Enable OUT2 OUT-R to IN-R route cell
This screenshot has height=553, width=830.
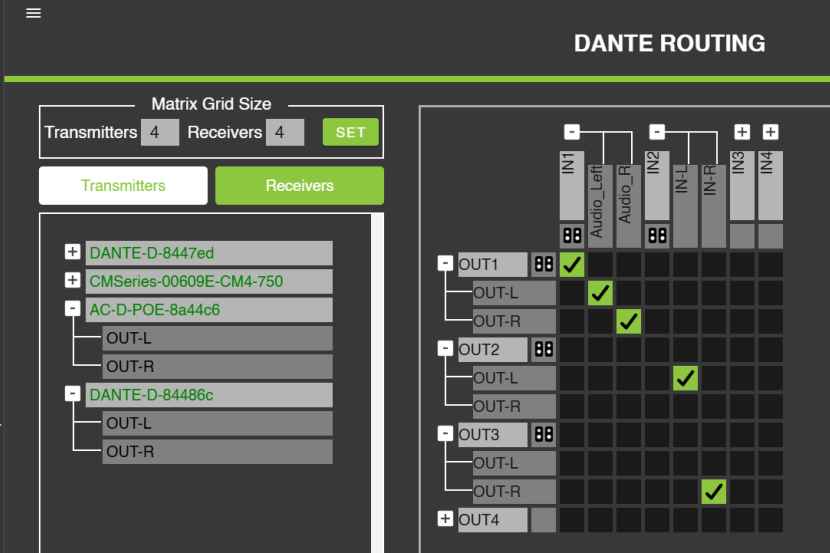(x=714, y=406)
